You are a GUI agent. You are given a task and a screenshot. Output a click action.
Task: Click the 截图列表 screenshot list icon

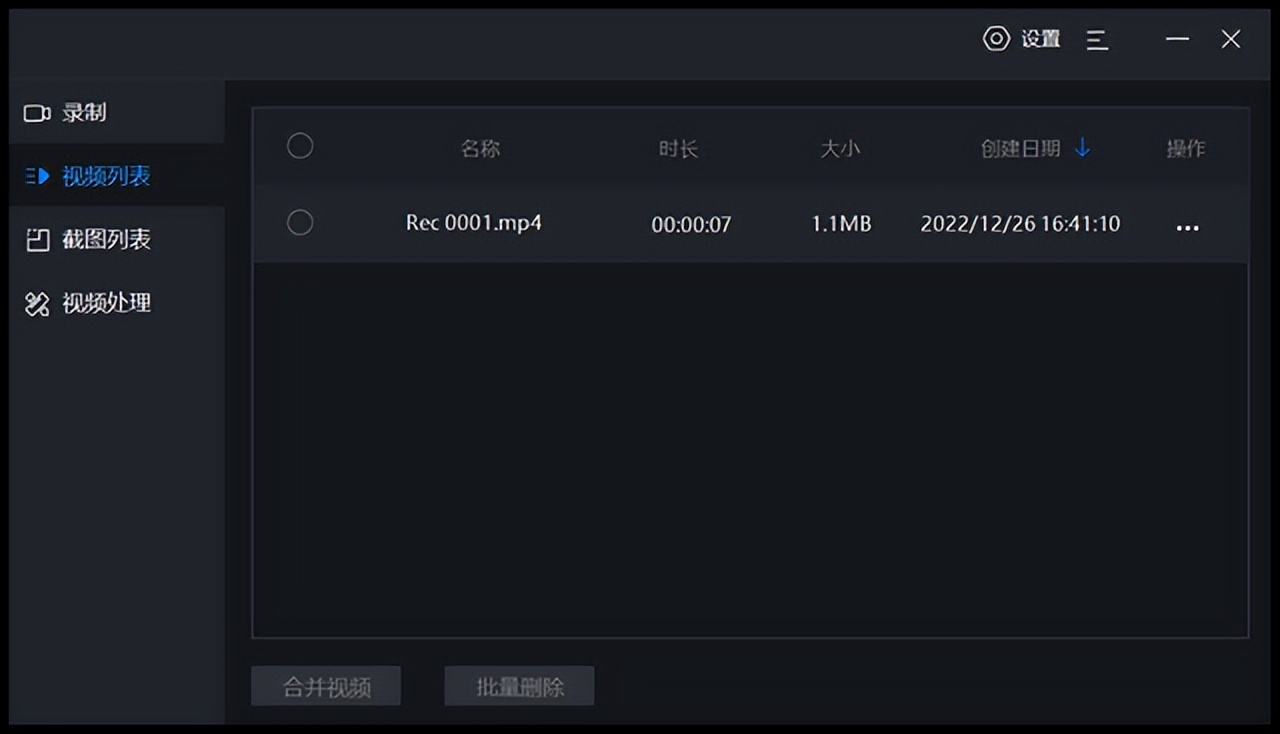click(36, 240)
